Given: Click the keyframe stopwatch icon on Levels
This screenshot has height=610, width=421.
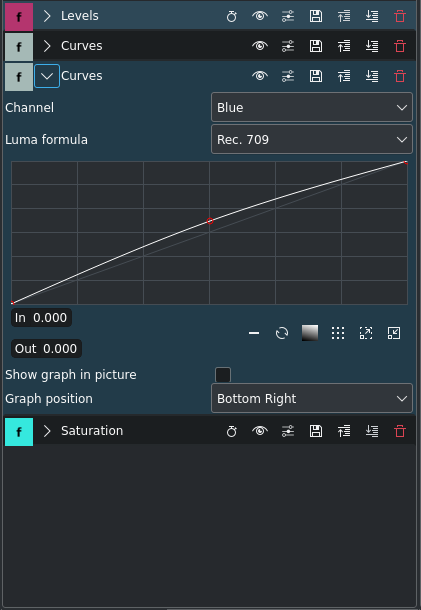Looking at the screenshot, I should pyautogui.click(x=232, y=16).
